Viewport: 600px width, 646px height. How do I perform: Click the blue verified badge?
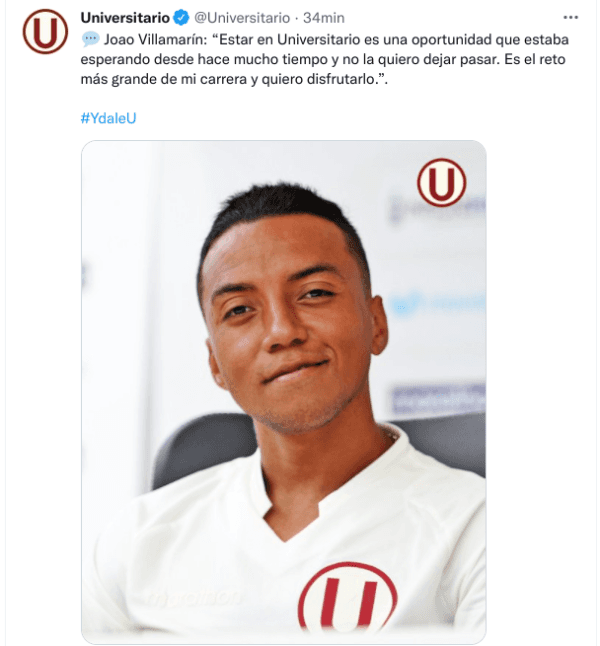[181, 18]
